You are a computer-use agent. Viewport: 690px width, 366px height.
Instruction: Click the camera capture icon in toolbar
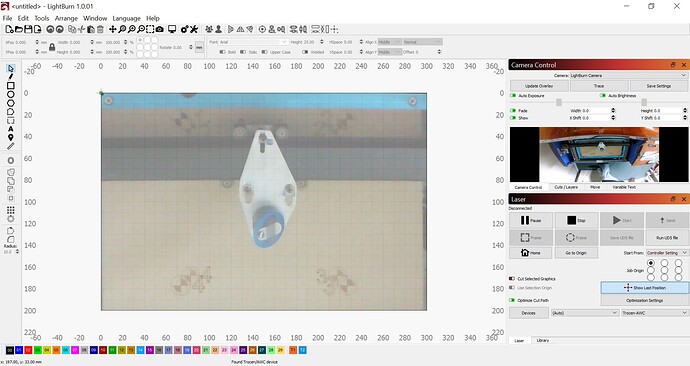point(160,29)
